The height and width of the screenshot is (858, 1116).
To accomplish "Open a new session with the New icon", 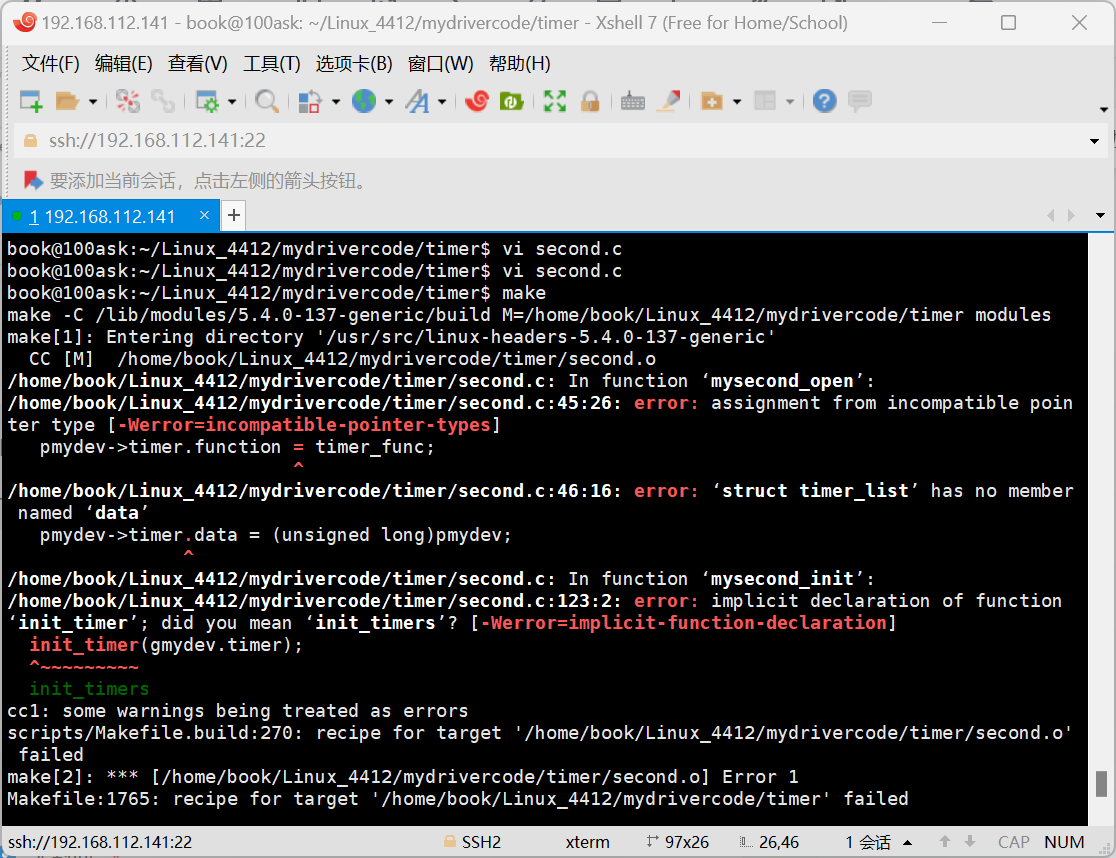I will 30,100.
